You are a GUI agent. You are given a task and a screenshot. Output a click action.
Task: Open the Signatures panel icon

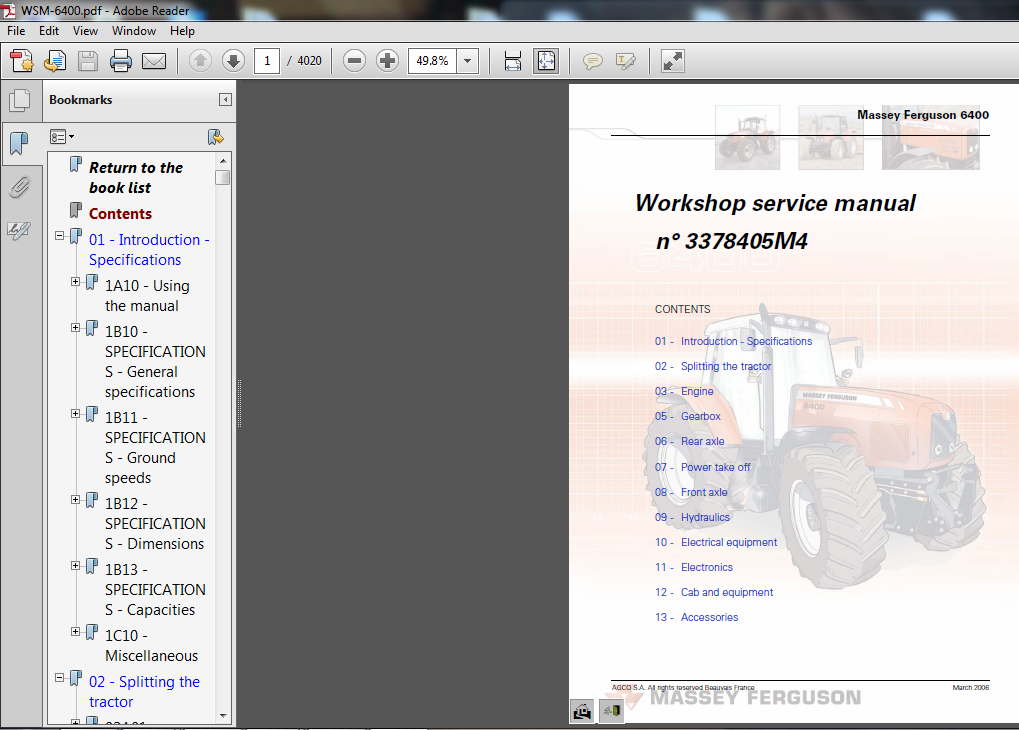coord(19,230)
